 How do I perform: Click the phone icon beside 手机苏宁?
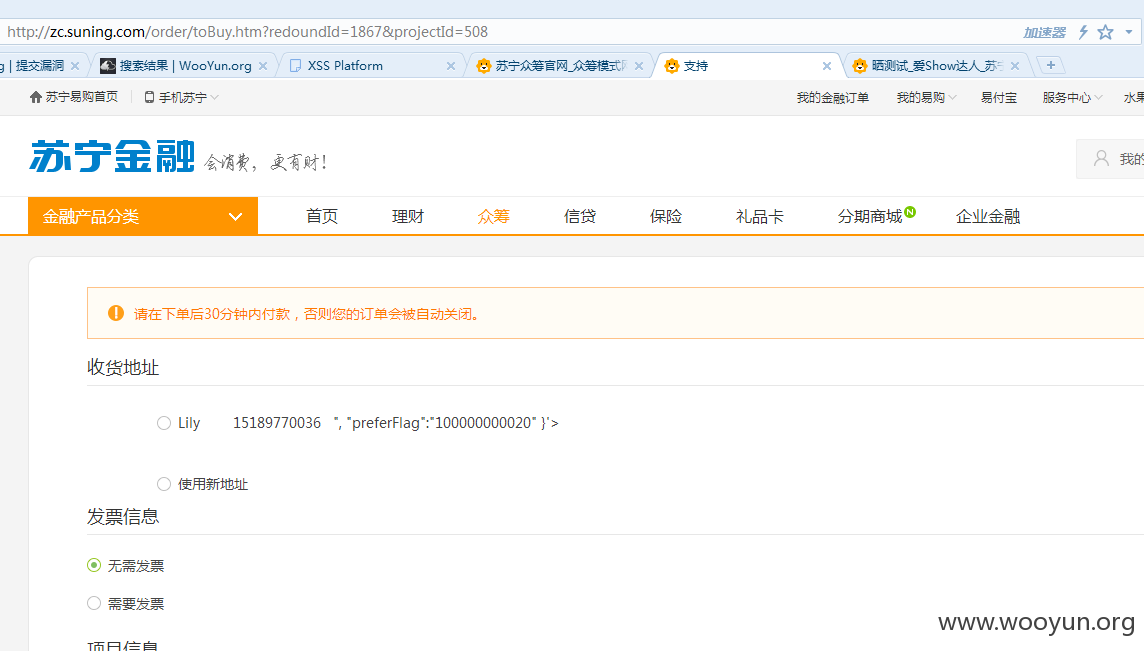tap(149, 97)
